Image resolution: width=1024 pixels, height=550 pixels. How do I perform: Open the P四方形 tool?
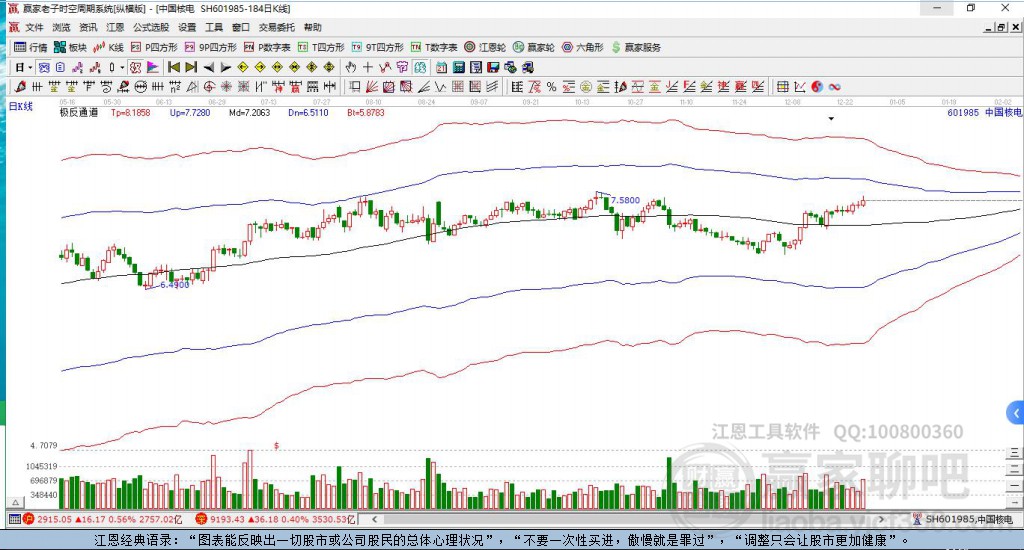[x=154, y=47]
